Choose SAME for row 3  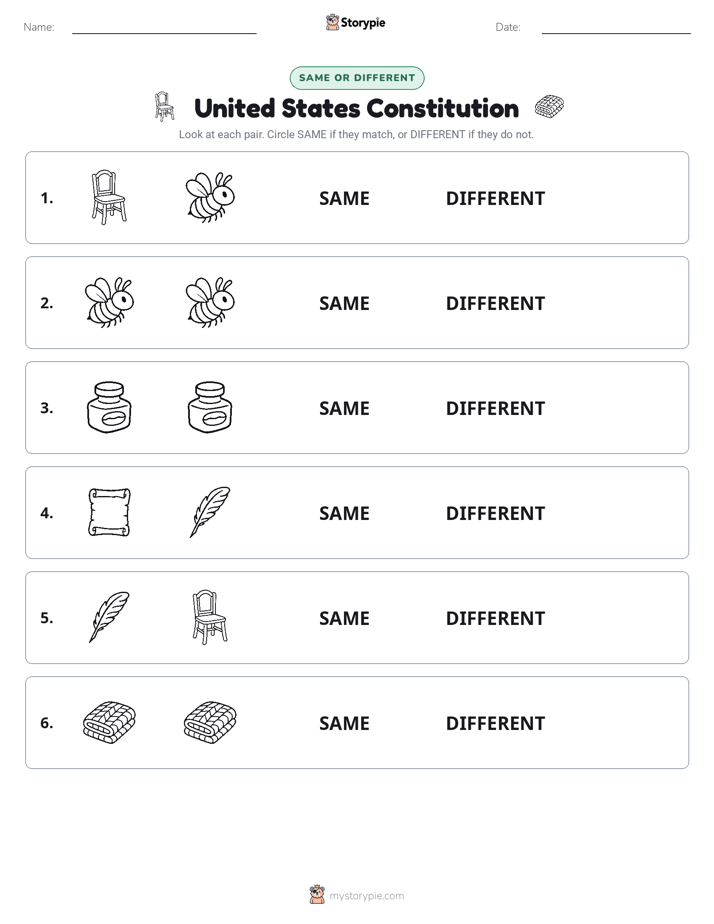[x=344, y=408]
